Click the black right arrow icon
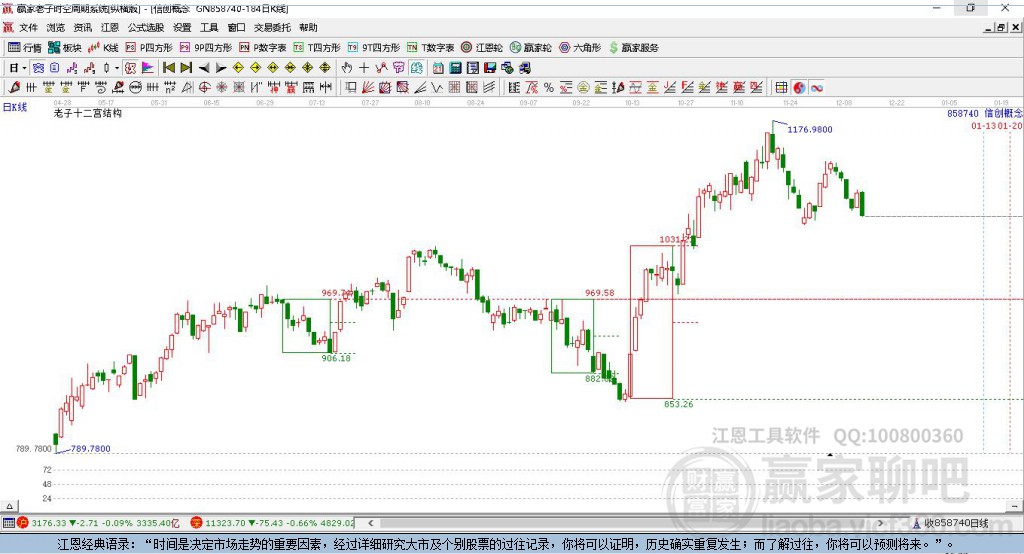Viewport: 1024px width, 554px height. point(221,68)
